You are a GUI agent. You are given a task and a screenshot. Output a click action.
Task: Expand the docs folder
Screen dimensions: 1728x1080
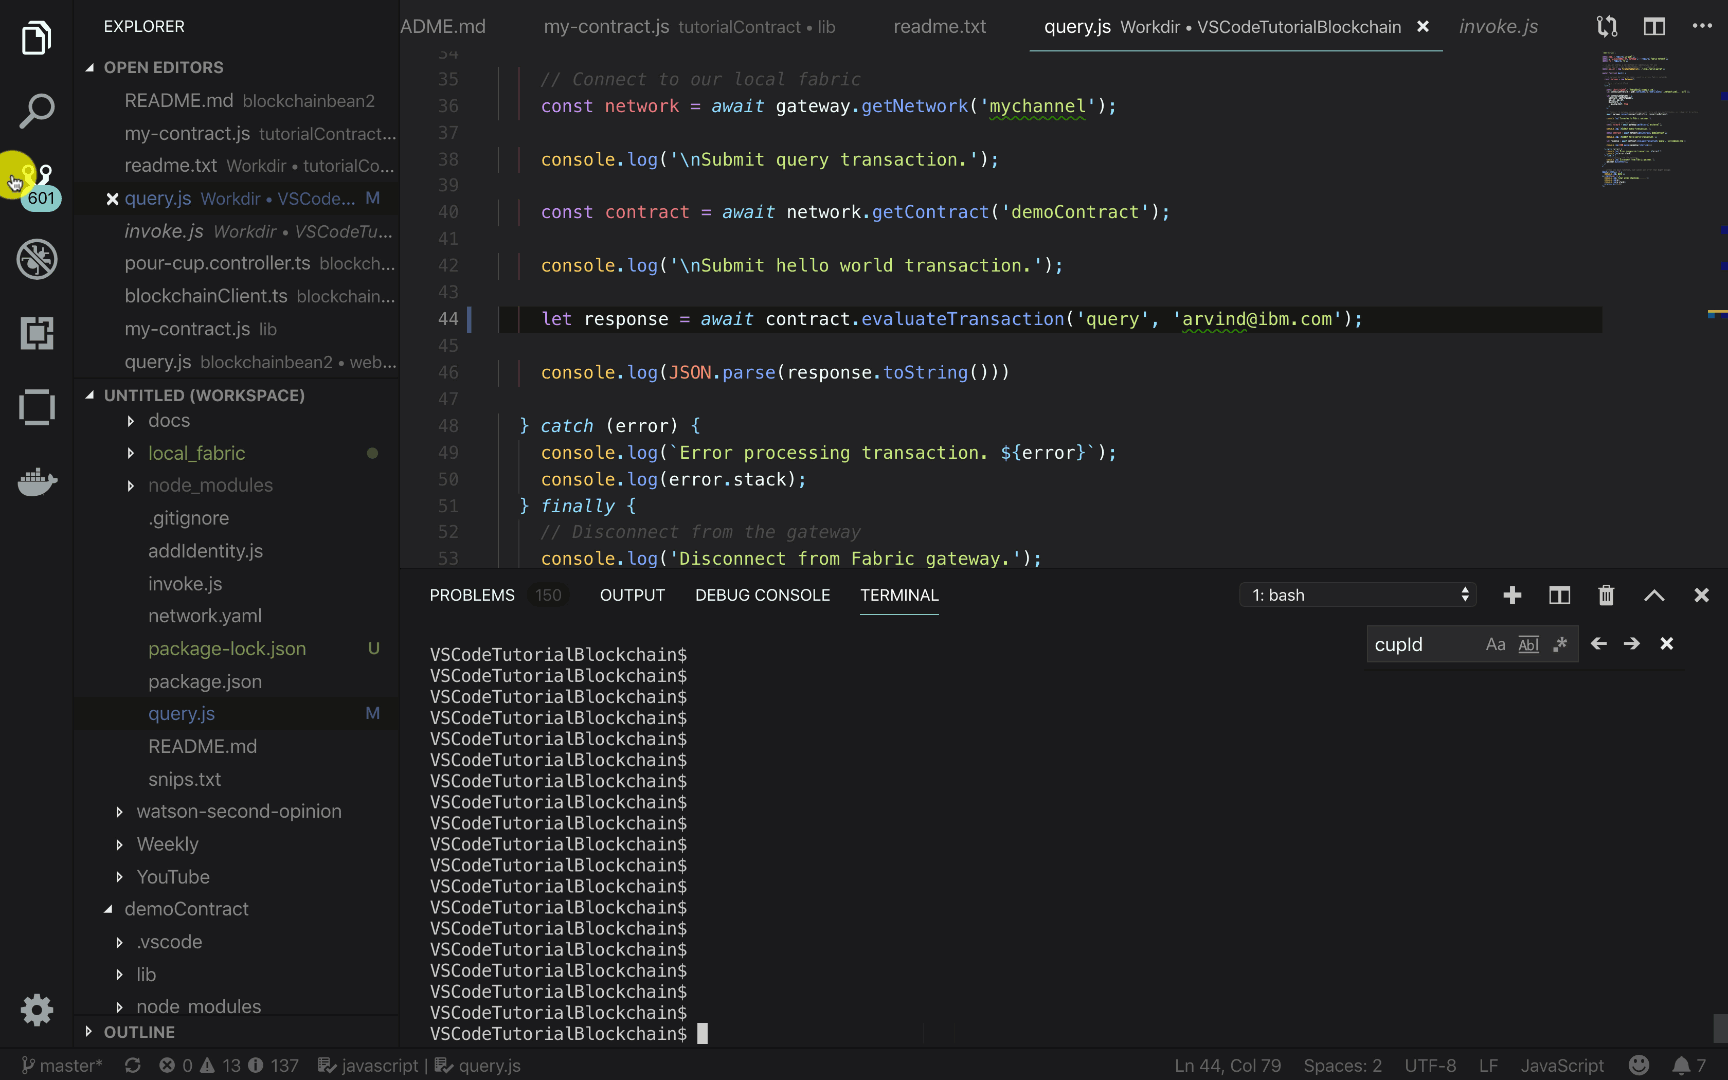[168, 421]
